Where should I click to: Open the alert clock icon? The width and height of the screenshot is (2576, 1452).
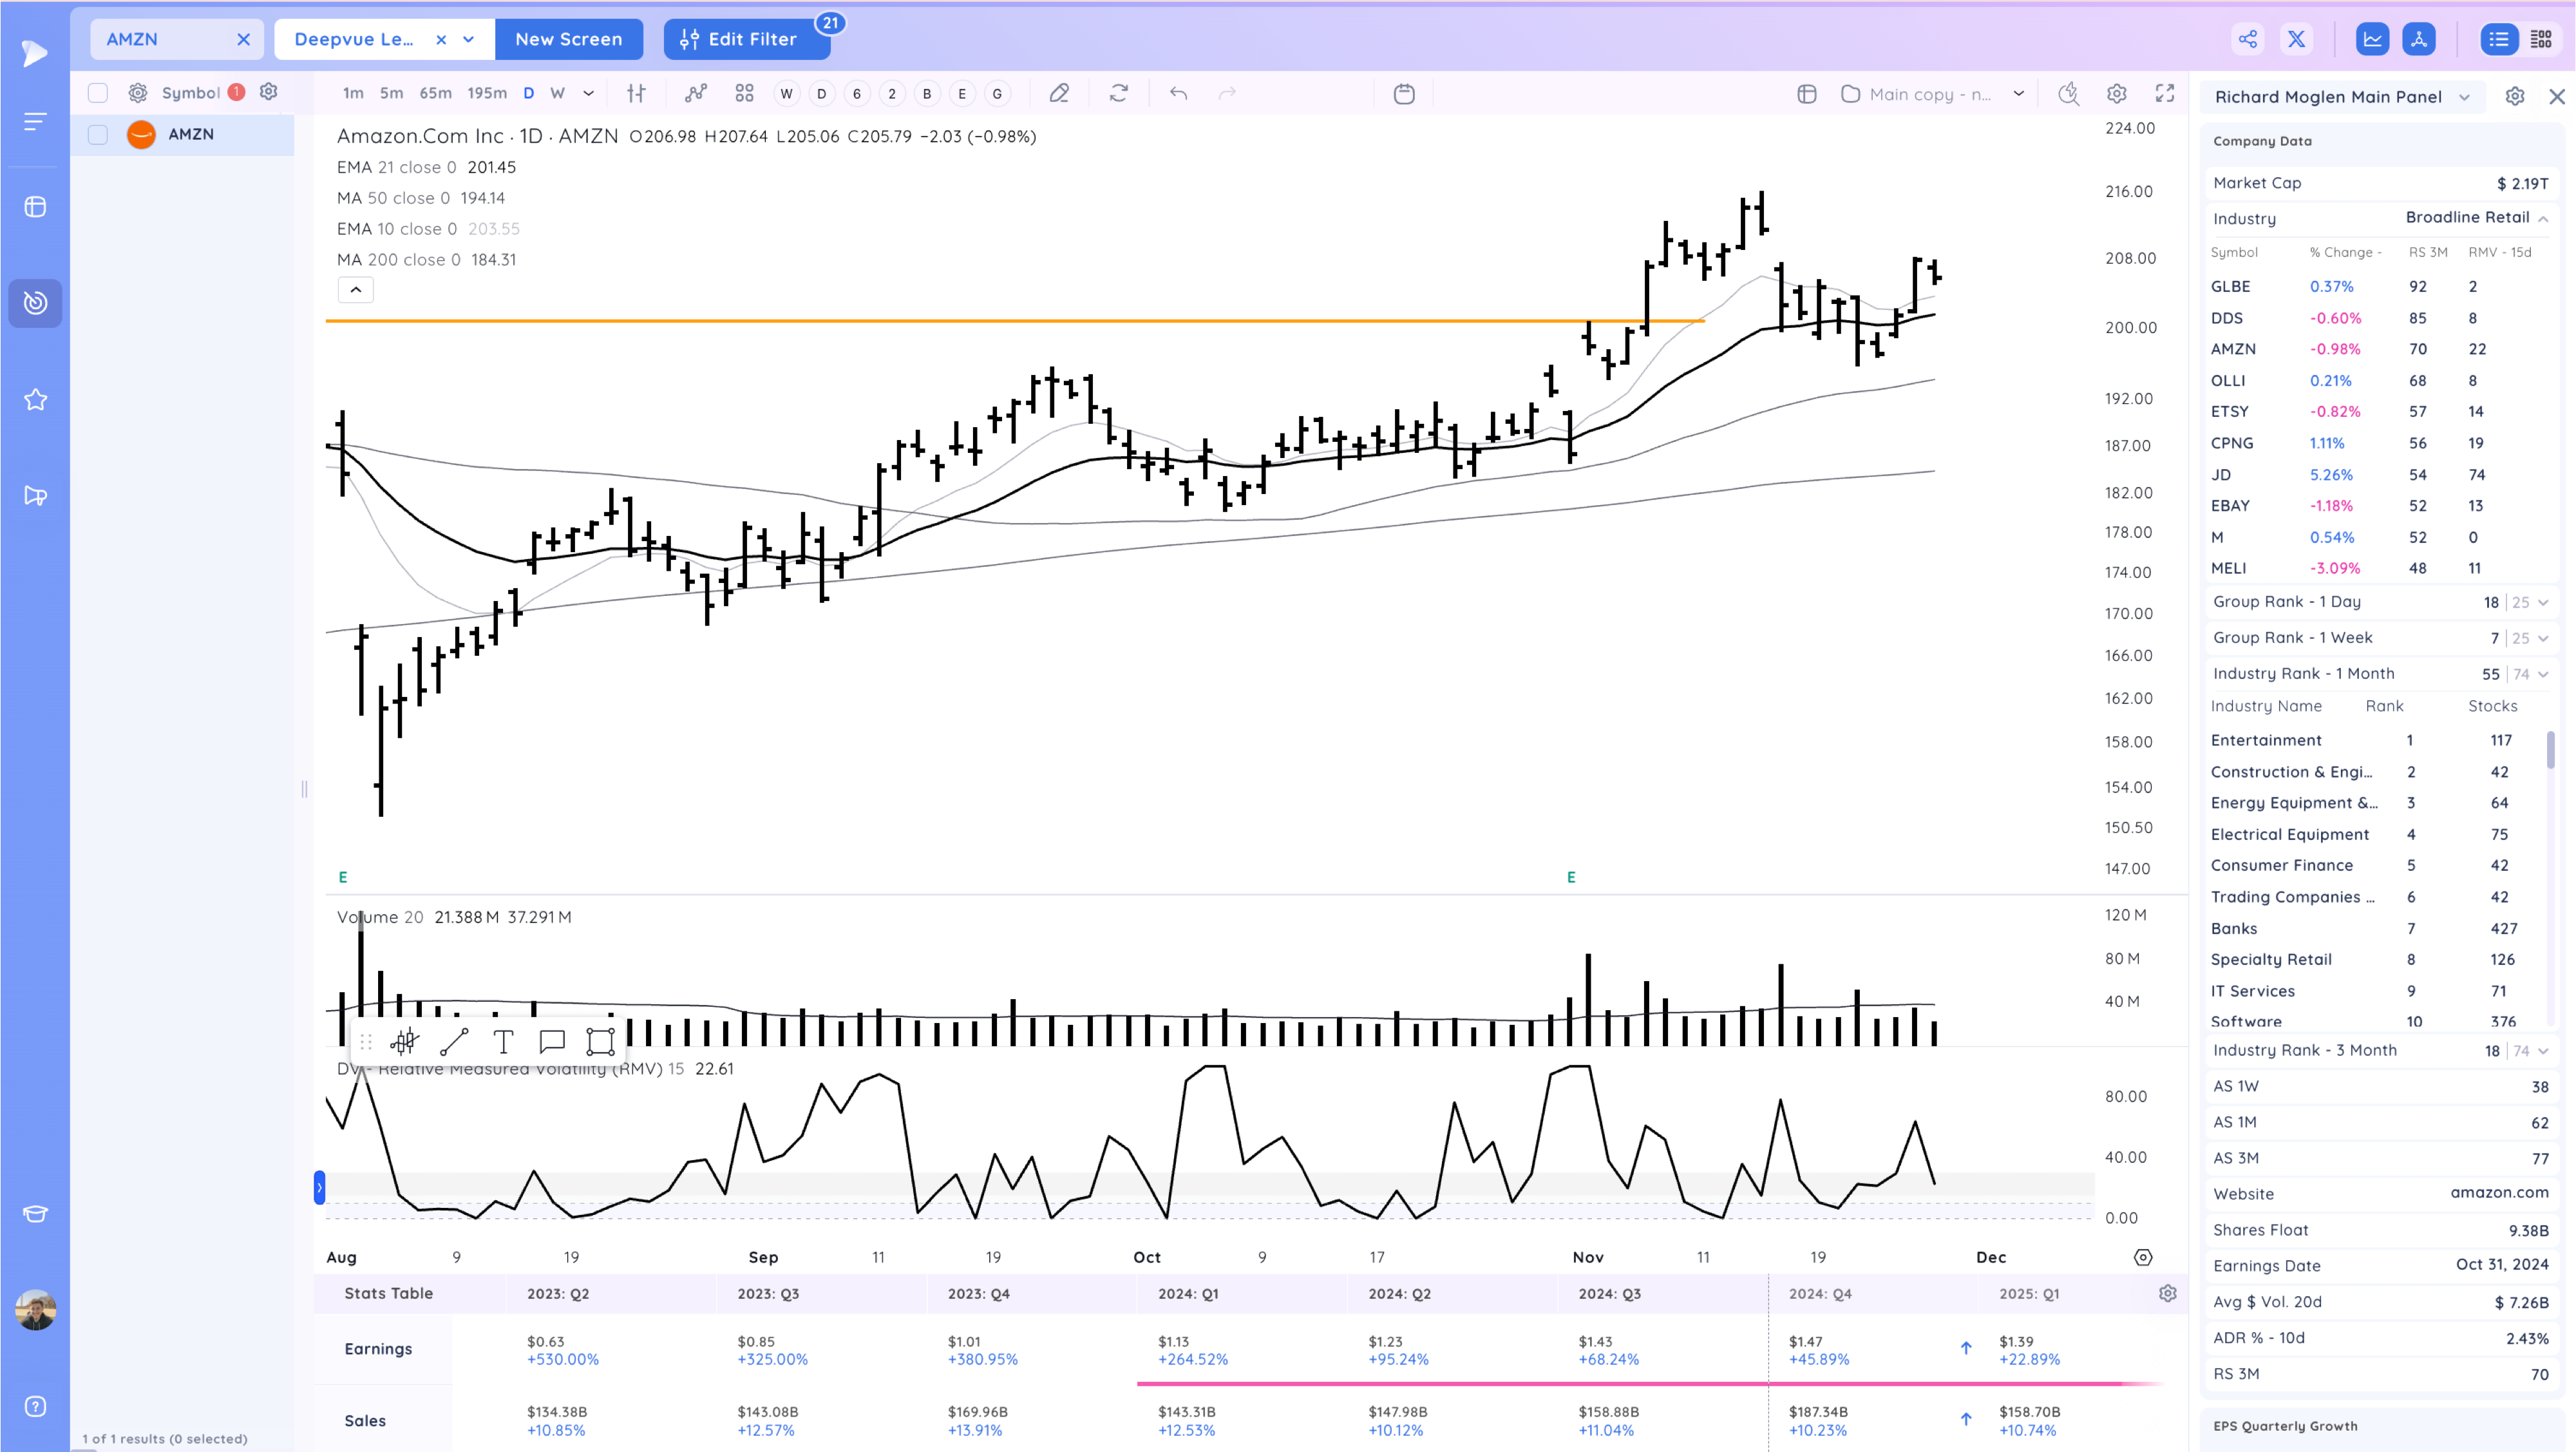pos(2069,93)
